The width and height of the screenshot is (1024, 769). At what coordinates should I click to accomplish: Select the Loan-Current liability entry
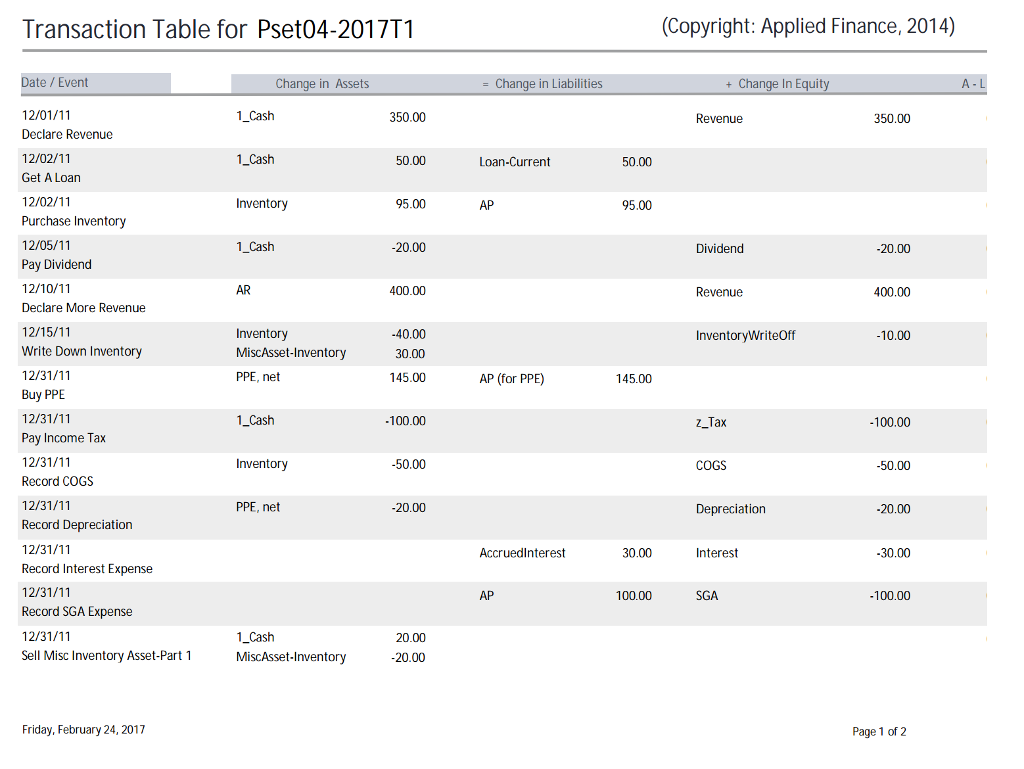(x=514, y=162)
